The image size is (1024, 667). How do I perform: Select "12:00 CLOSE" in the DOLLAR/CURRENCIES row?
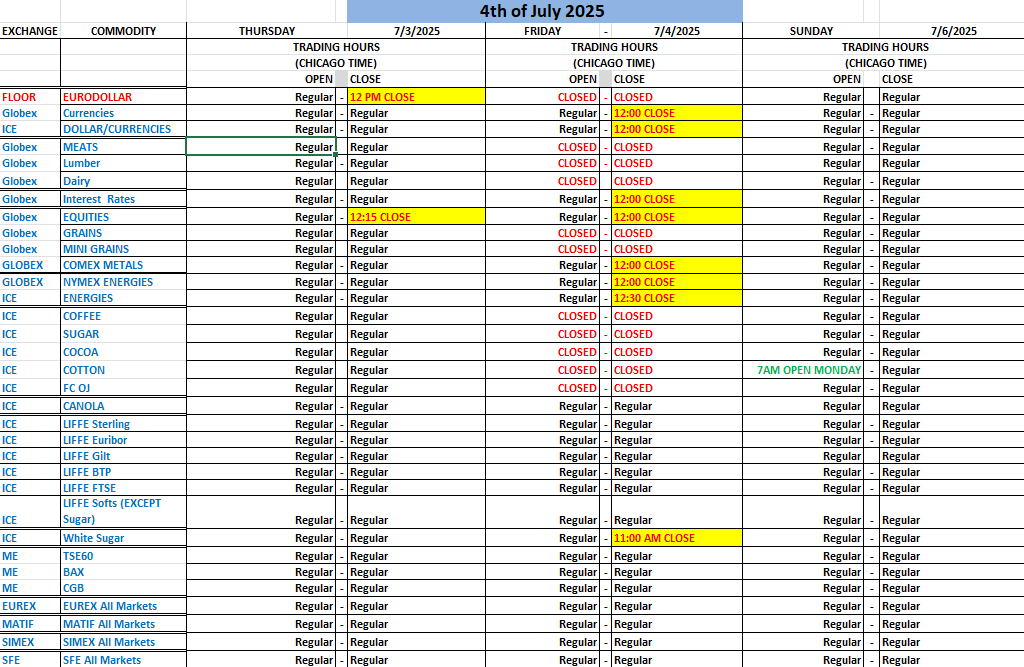click(x=677, y=129)
